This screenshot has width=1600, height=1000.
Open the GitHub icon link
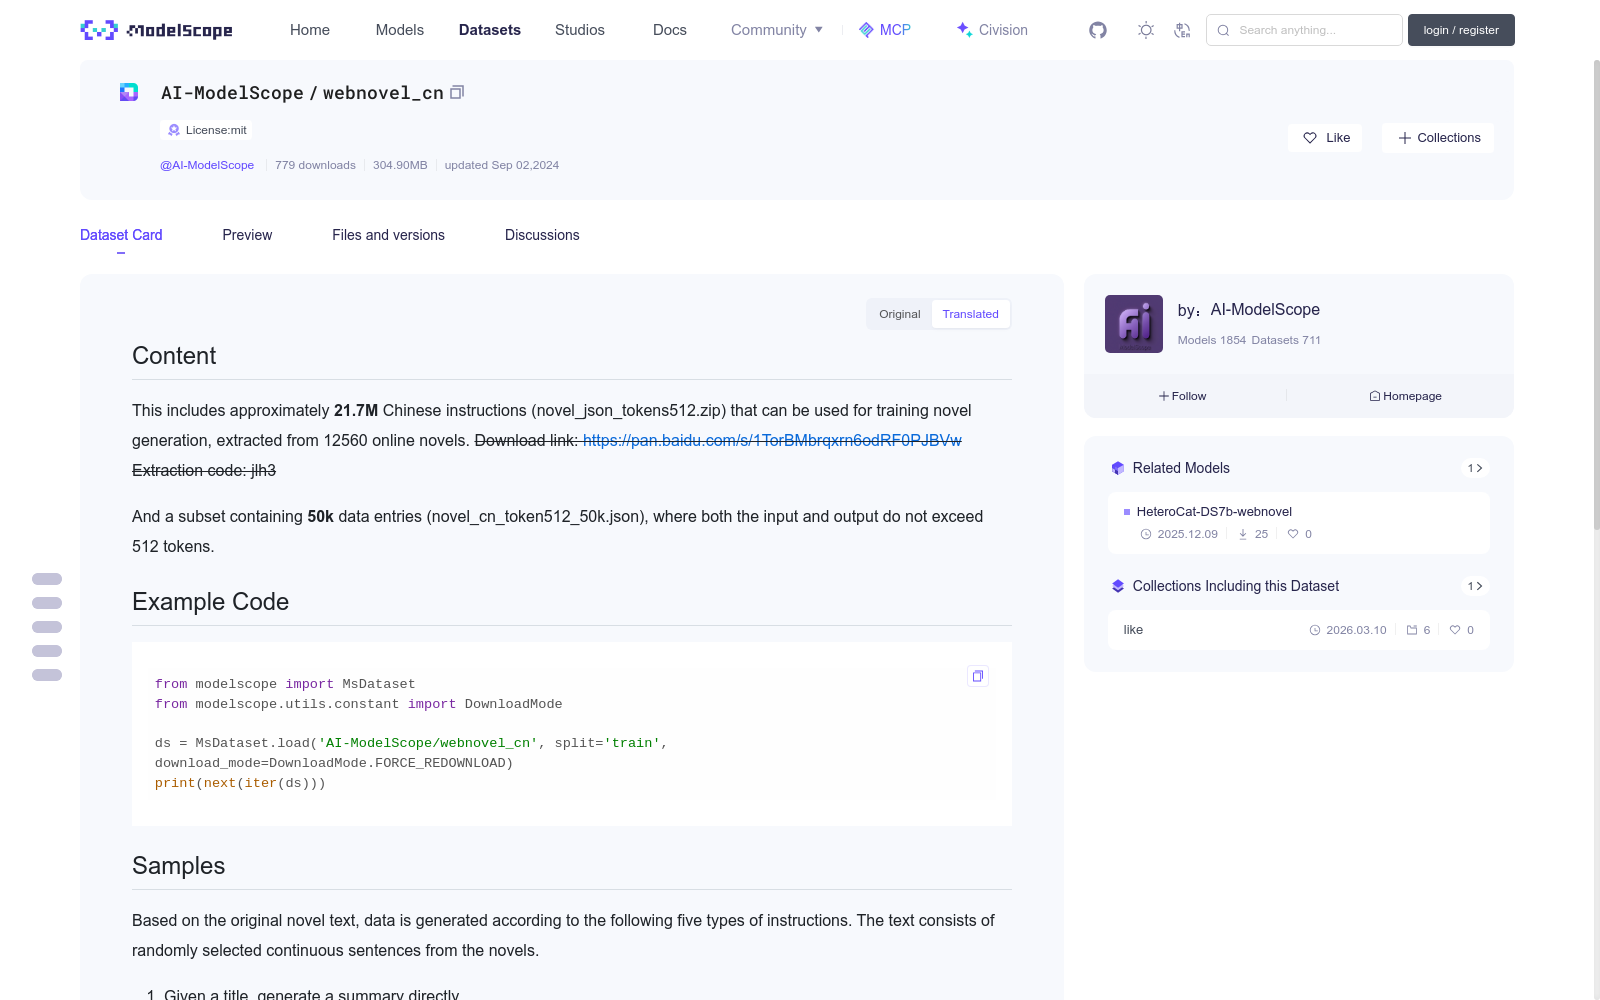[x=1098, y=30]
